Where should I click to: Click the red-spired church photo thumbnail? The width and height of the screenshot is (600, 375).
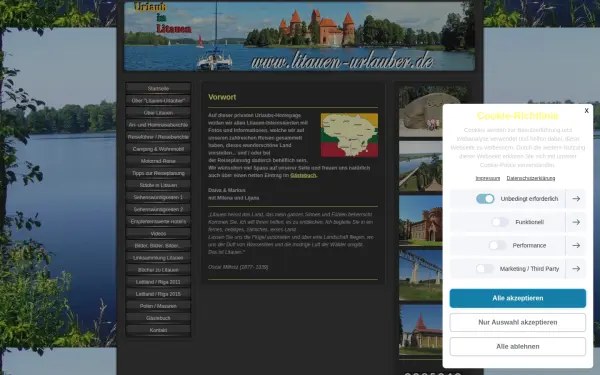click(421, 330)
